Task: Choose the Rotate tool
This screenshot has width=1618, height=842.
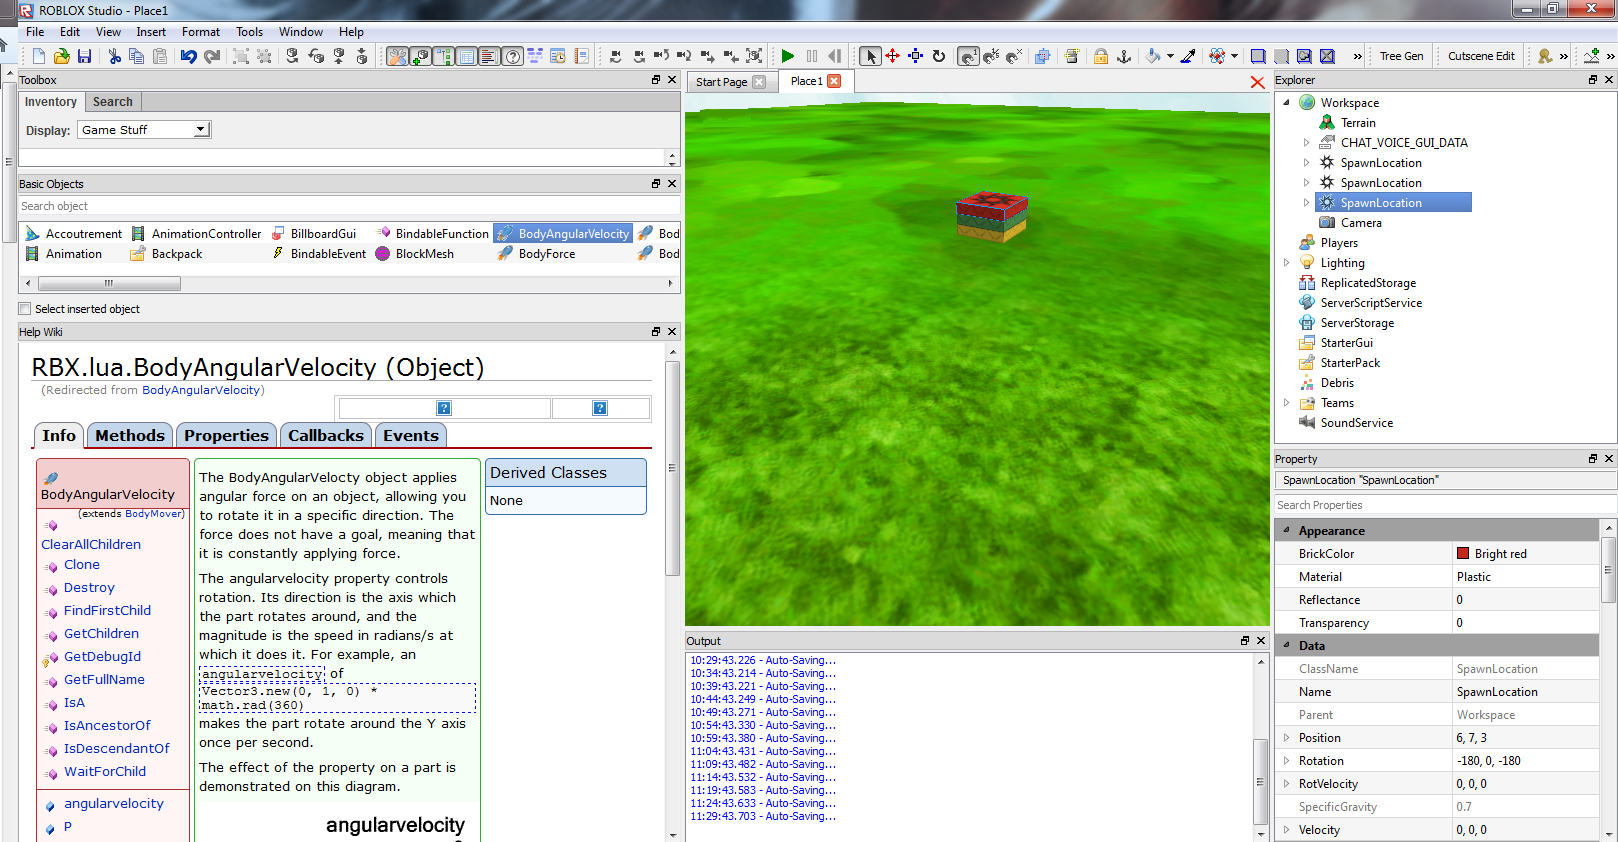Action: [x=939, y=56]
